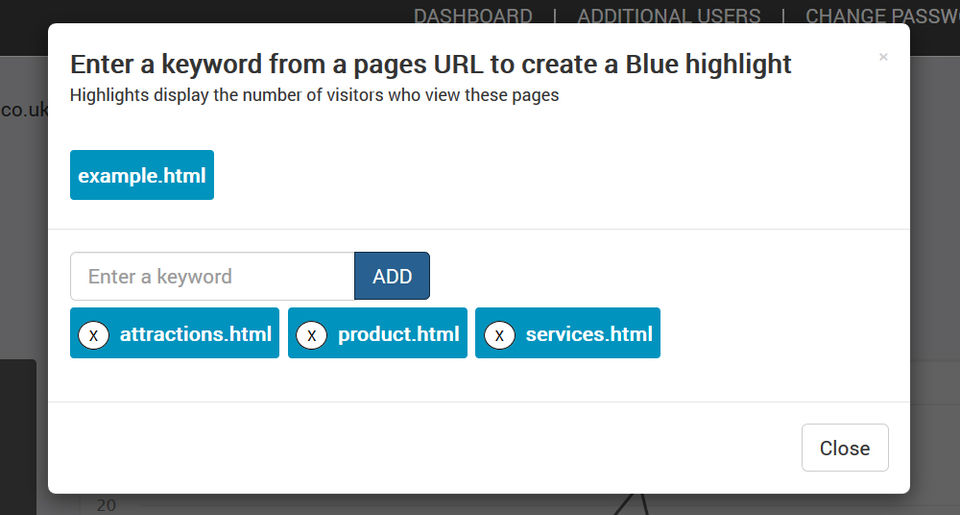Focus the Enter a keyword field
This screenshot has width=960, height=515.
click(x=212, y=276)
